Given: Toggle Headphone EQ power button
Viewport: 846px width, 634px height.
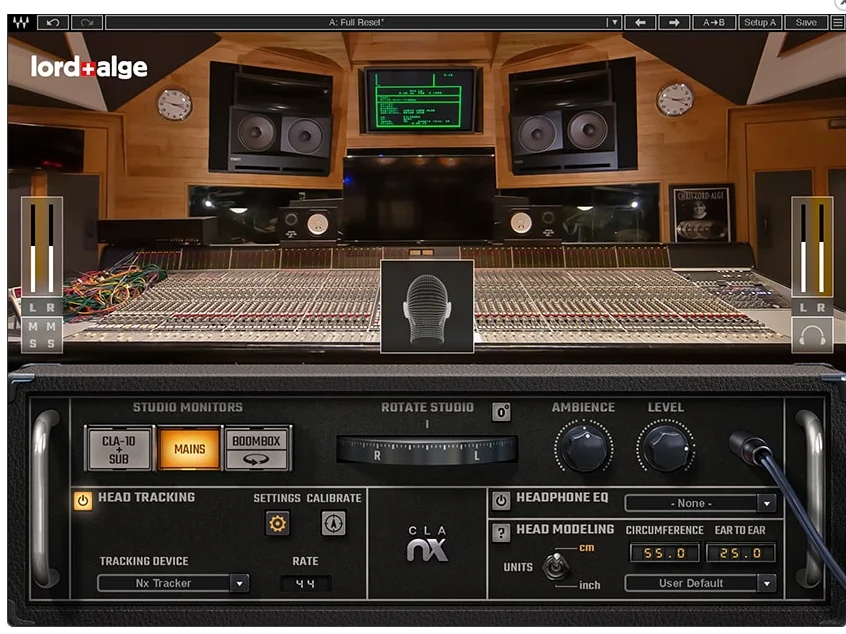Looking at the screenshot, I should pos(501,501).
